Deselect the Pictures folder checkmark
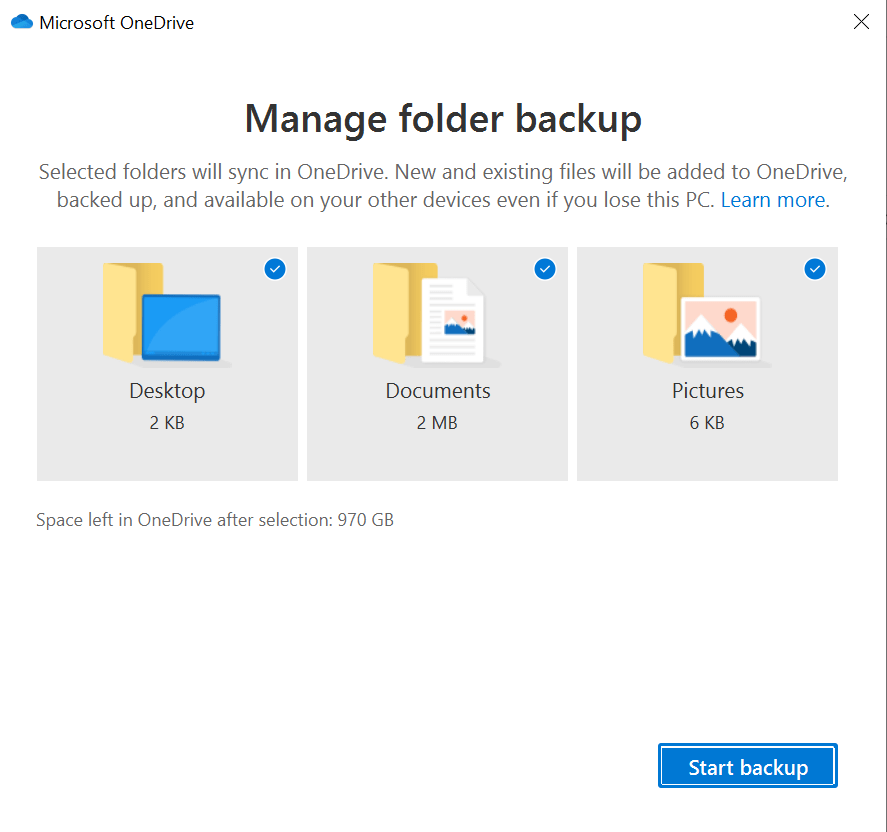The height and width of the screenshot is (832, 887). [815, 269]
